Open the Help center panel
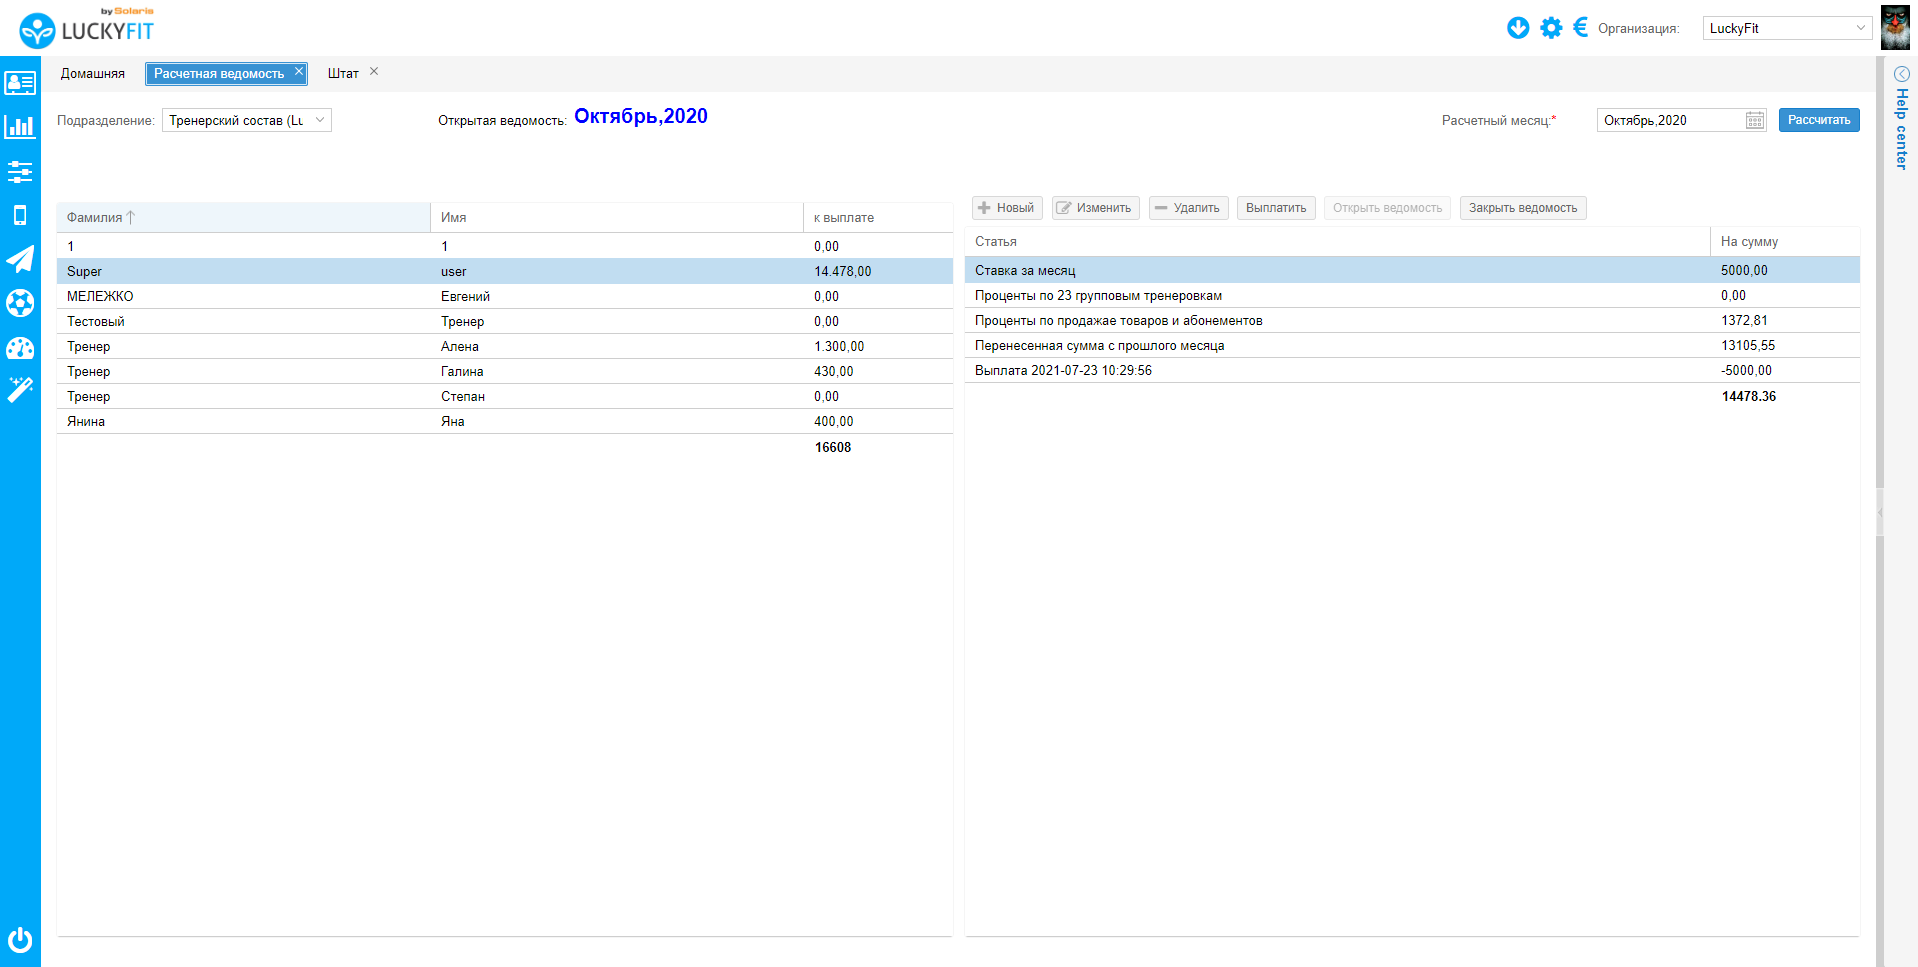Viewport: 1918px width, 967px height. pos(1901,118)
